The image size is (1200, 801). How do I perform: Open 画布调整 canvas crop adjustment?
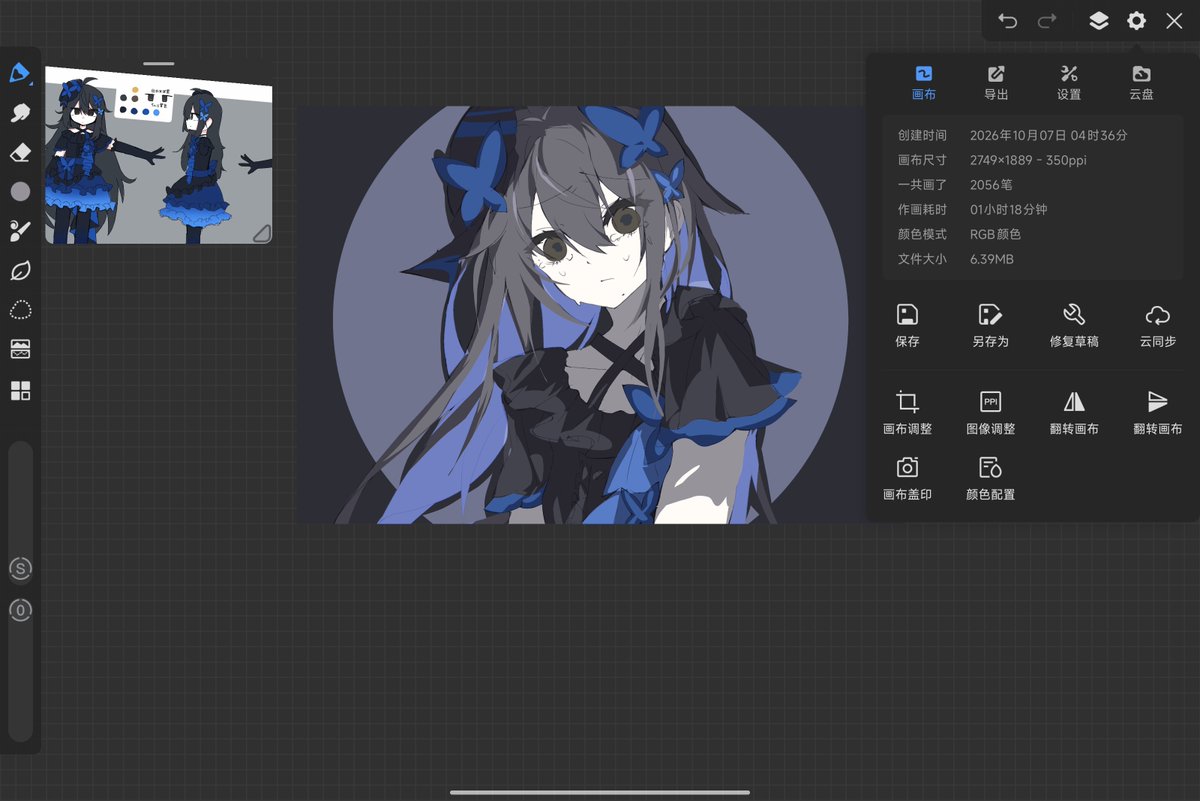(x=907, y=413)
